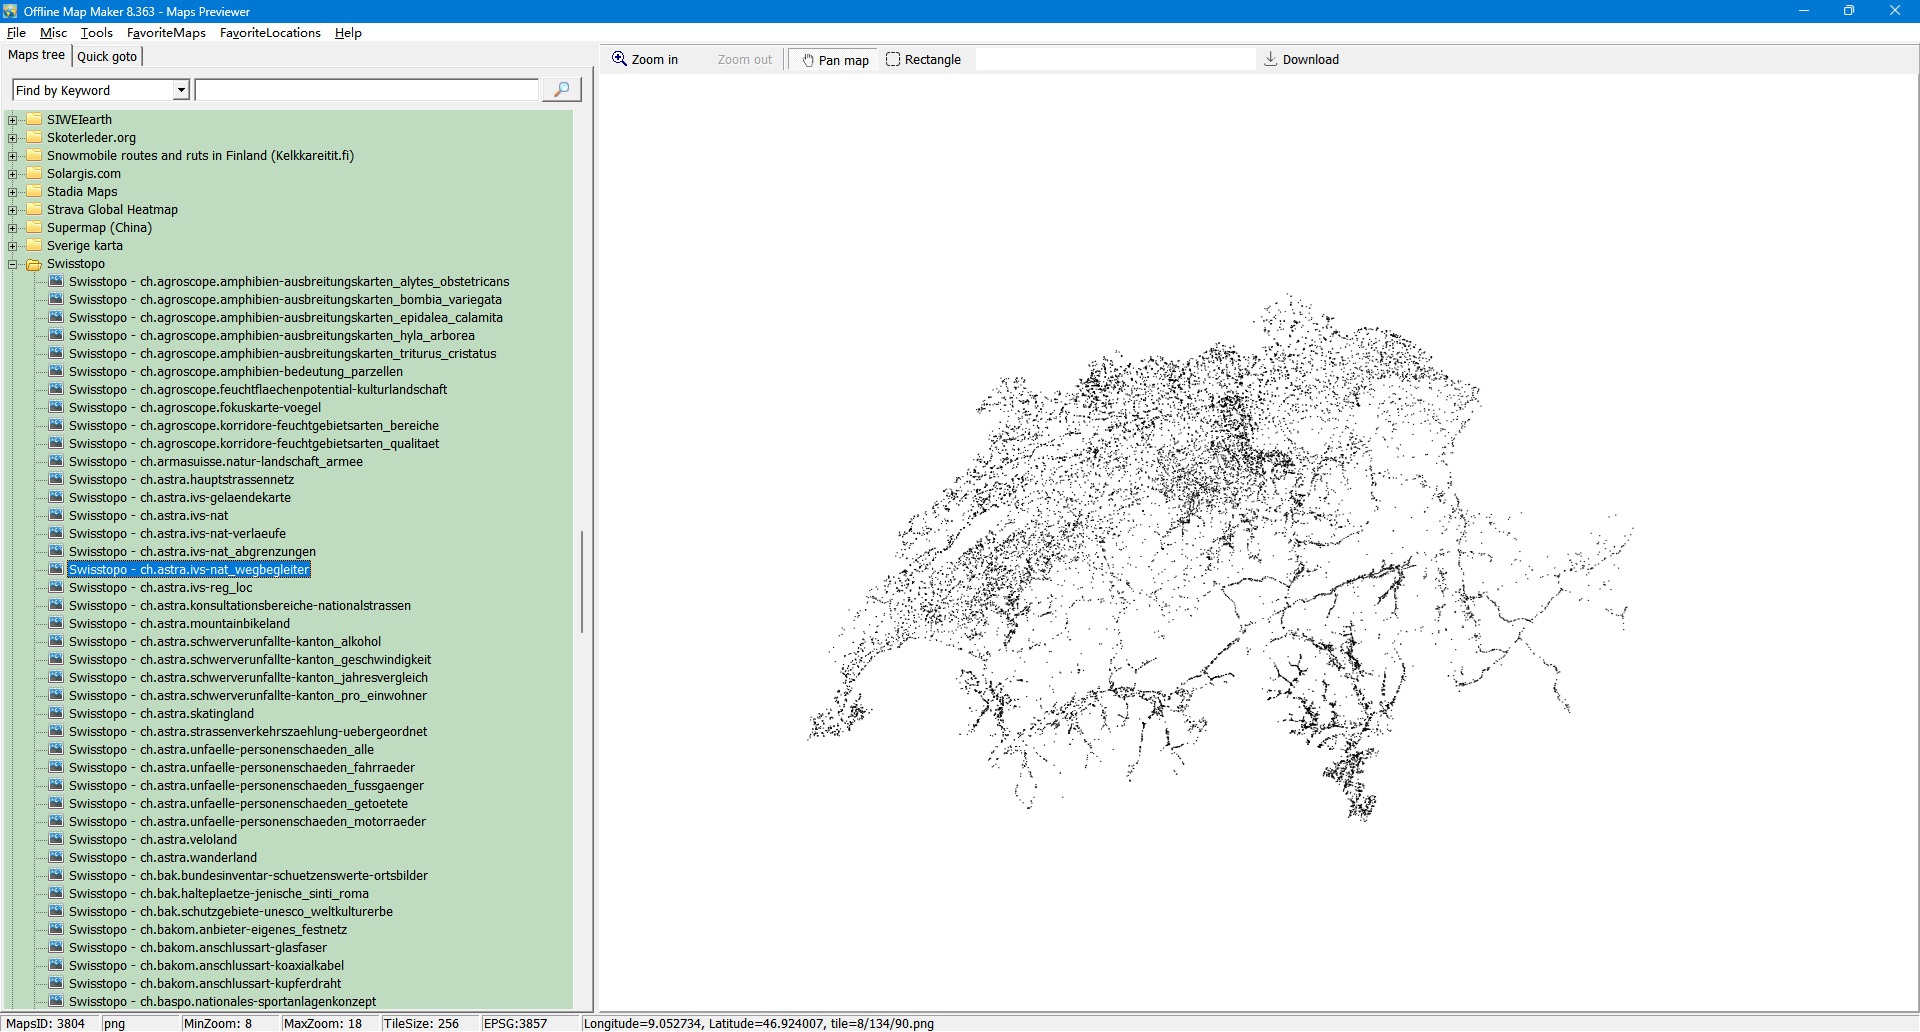Click the keyword search magnifier button
This screenshot has width=1920, height=1032.
click(x=561, y=90)
